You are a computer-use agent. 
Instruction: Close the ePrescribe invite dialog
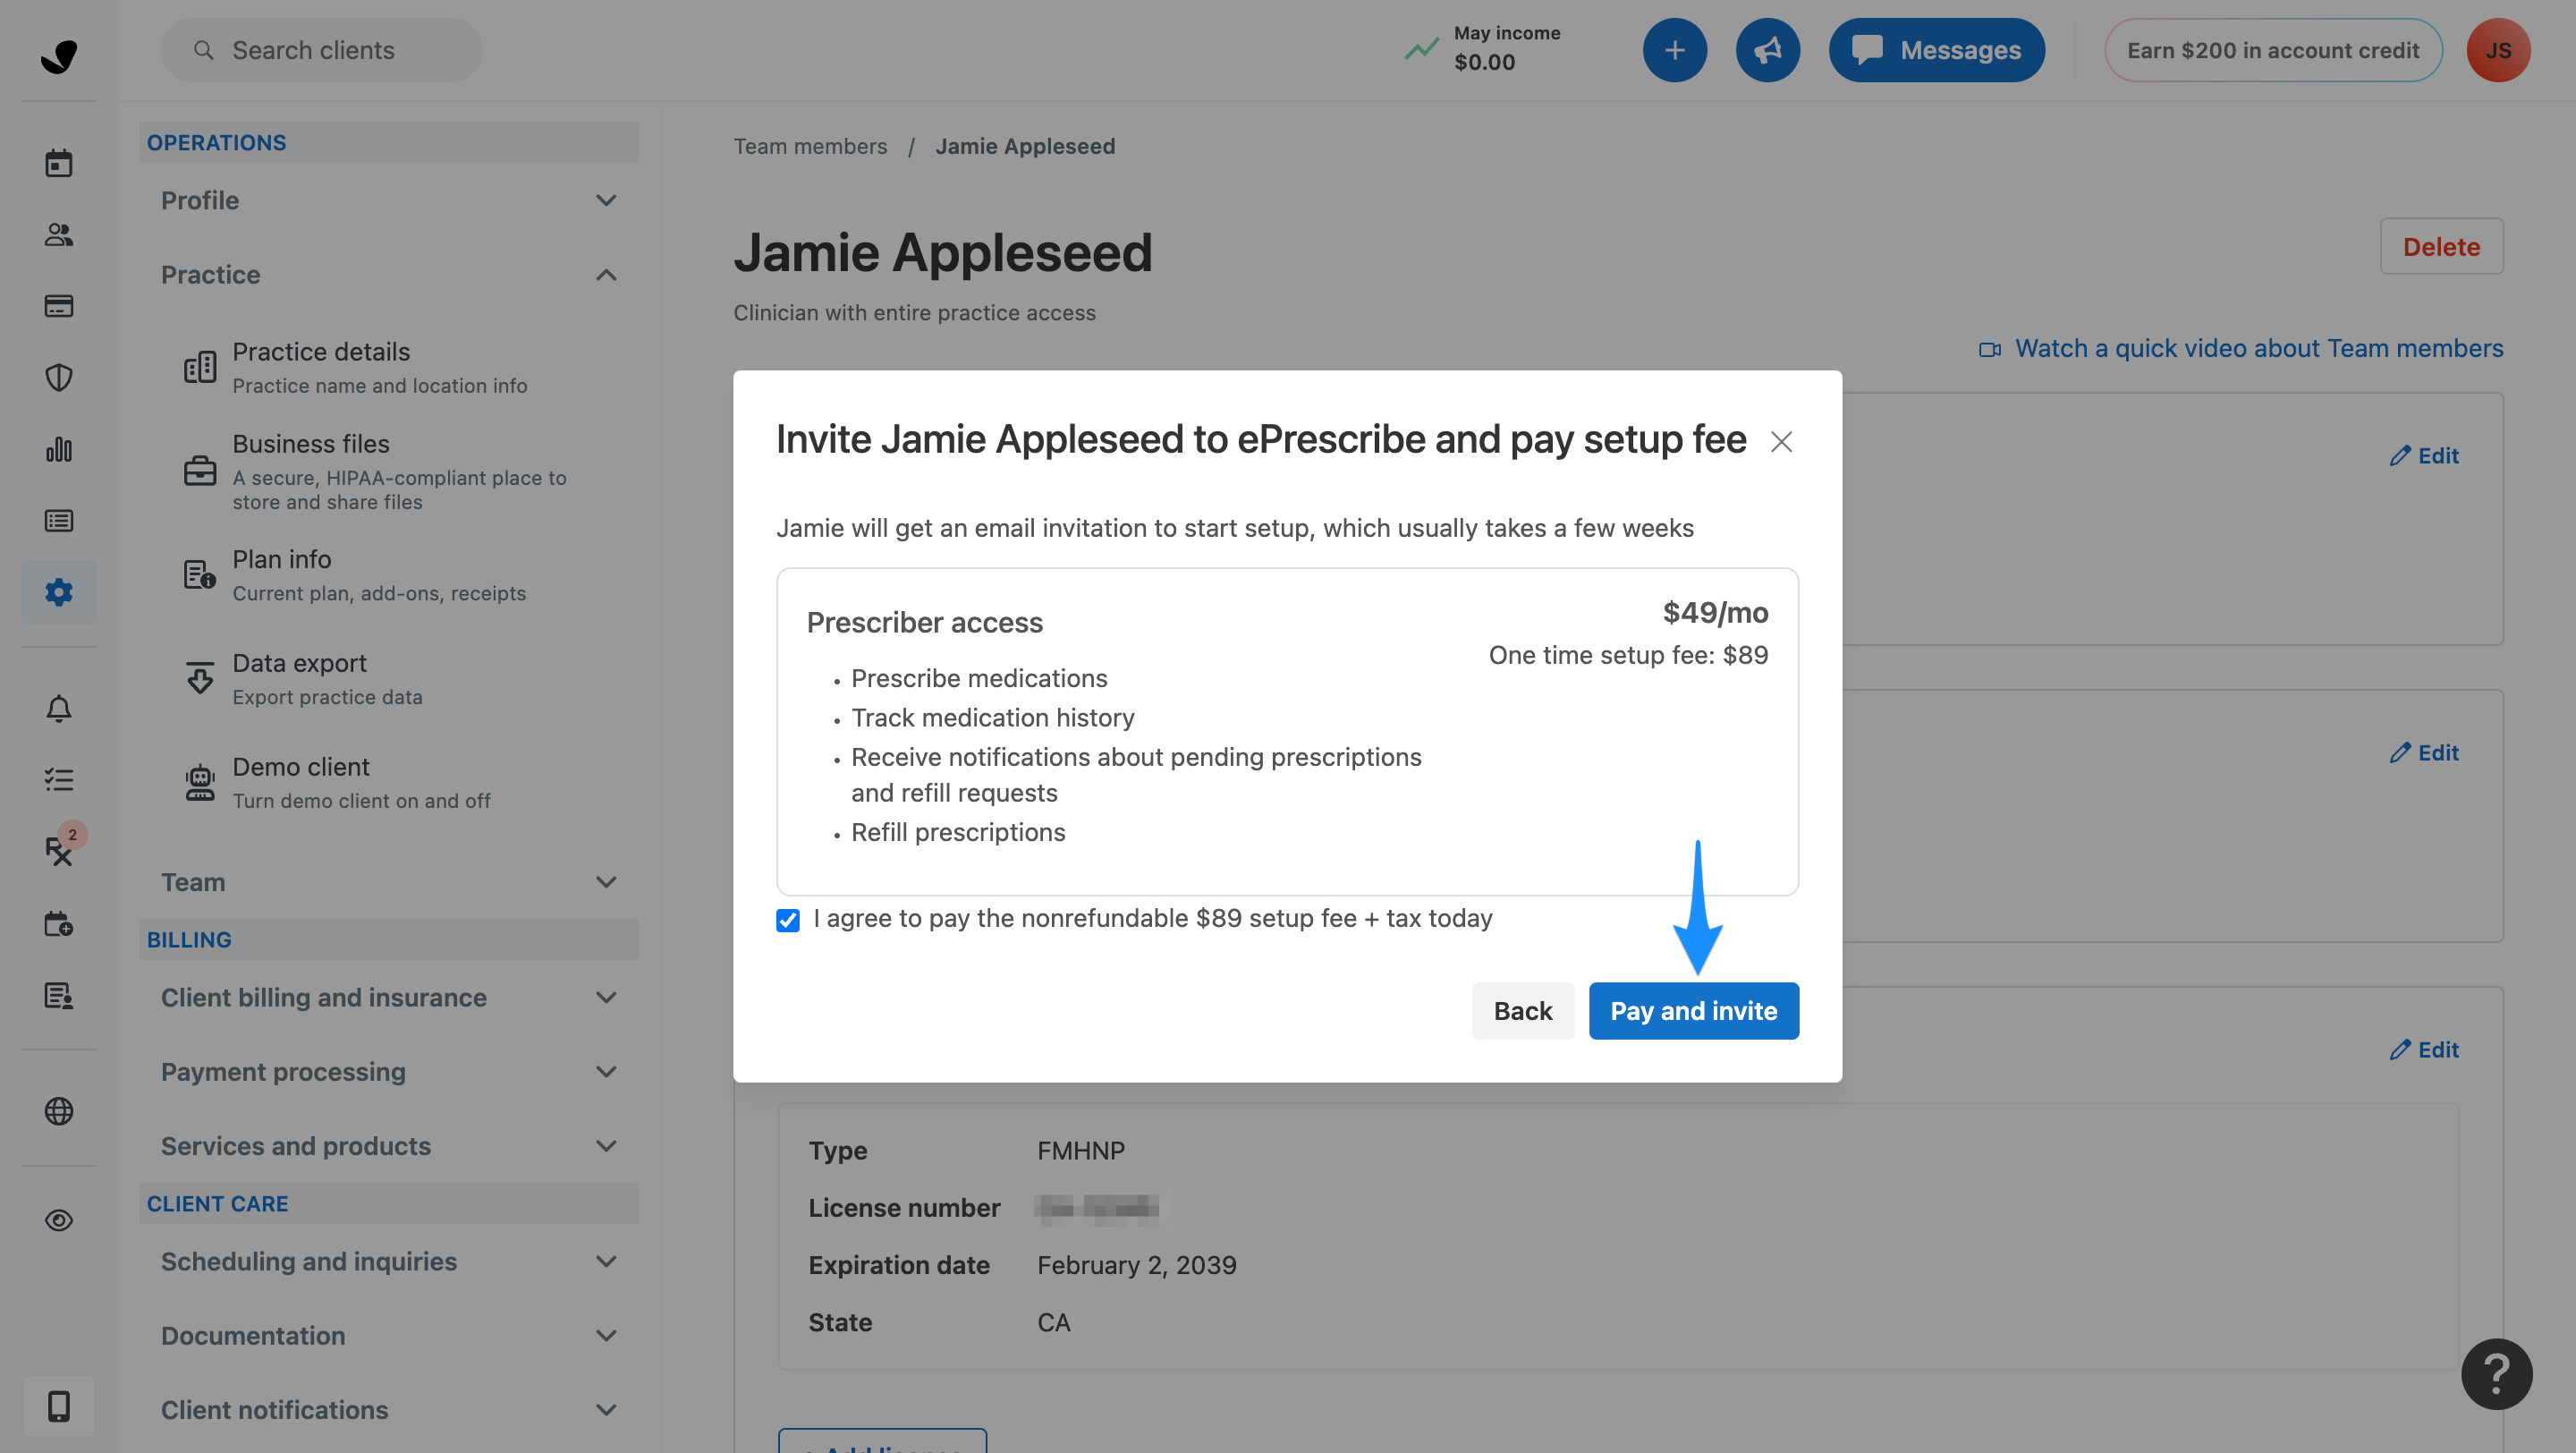(x=1781, y=442)
